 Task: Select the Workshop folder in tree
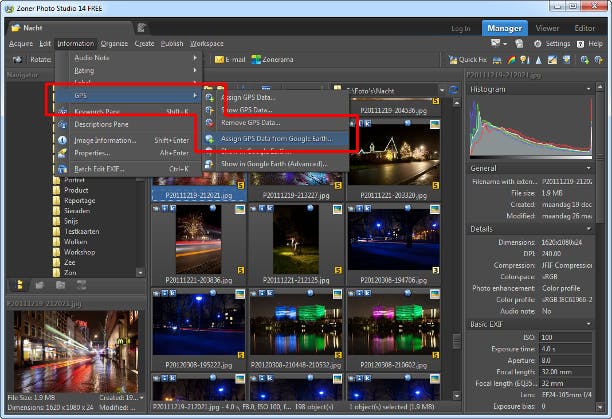80,250
